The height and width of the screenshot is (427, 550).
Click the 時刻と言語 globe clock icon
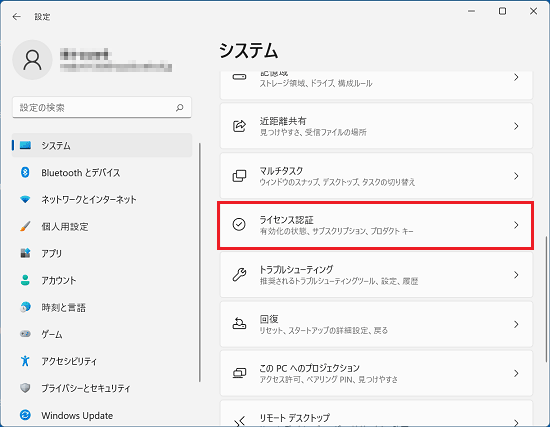pos(25,307)
